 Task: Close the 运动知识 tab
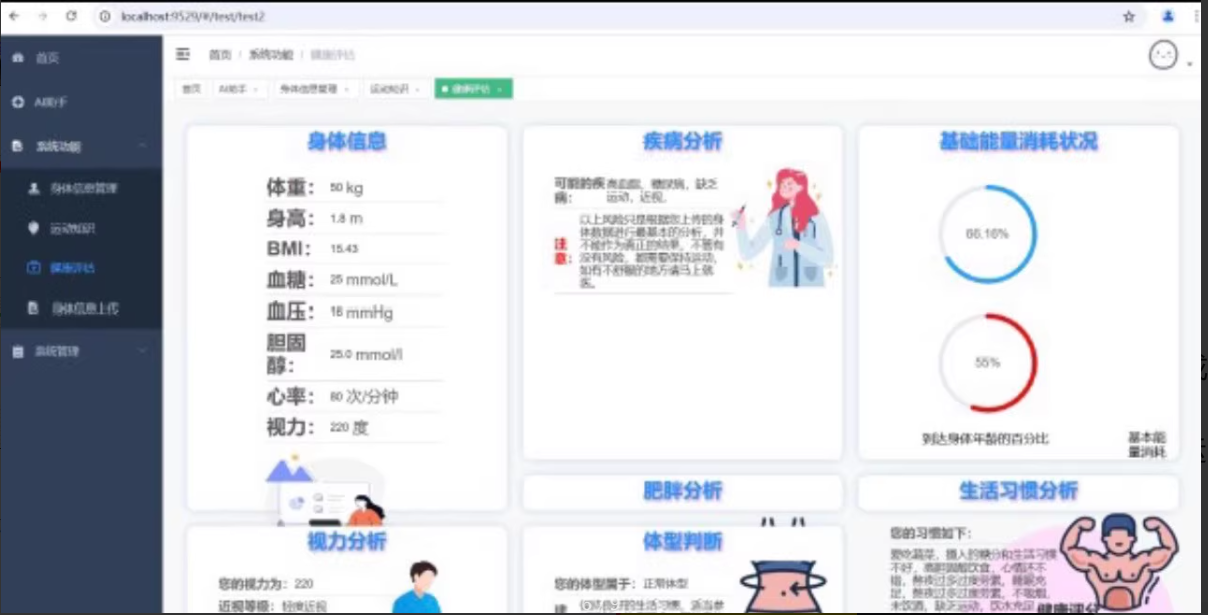pyautogui.click(x=417, y=90)
